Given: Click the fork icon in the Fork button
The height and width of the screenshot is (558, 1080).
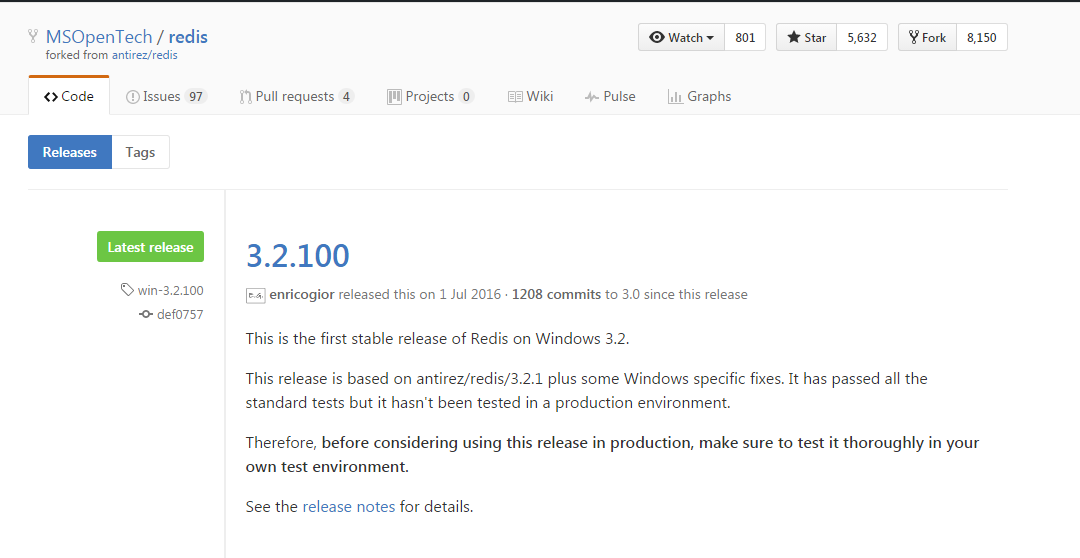Looking at the screenshot, I should click(914, 37).
